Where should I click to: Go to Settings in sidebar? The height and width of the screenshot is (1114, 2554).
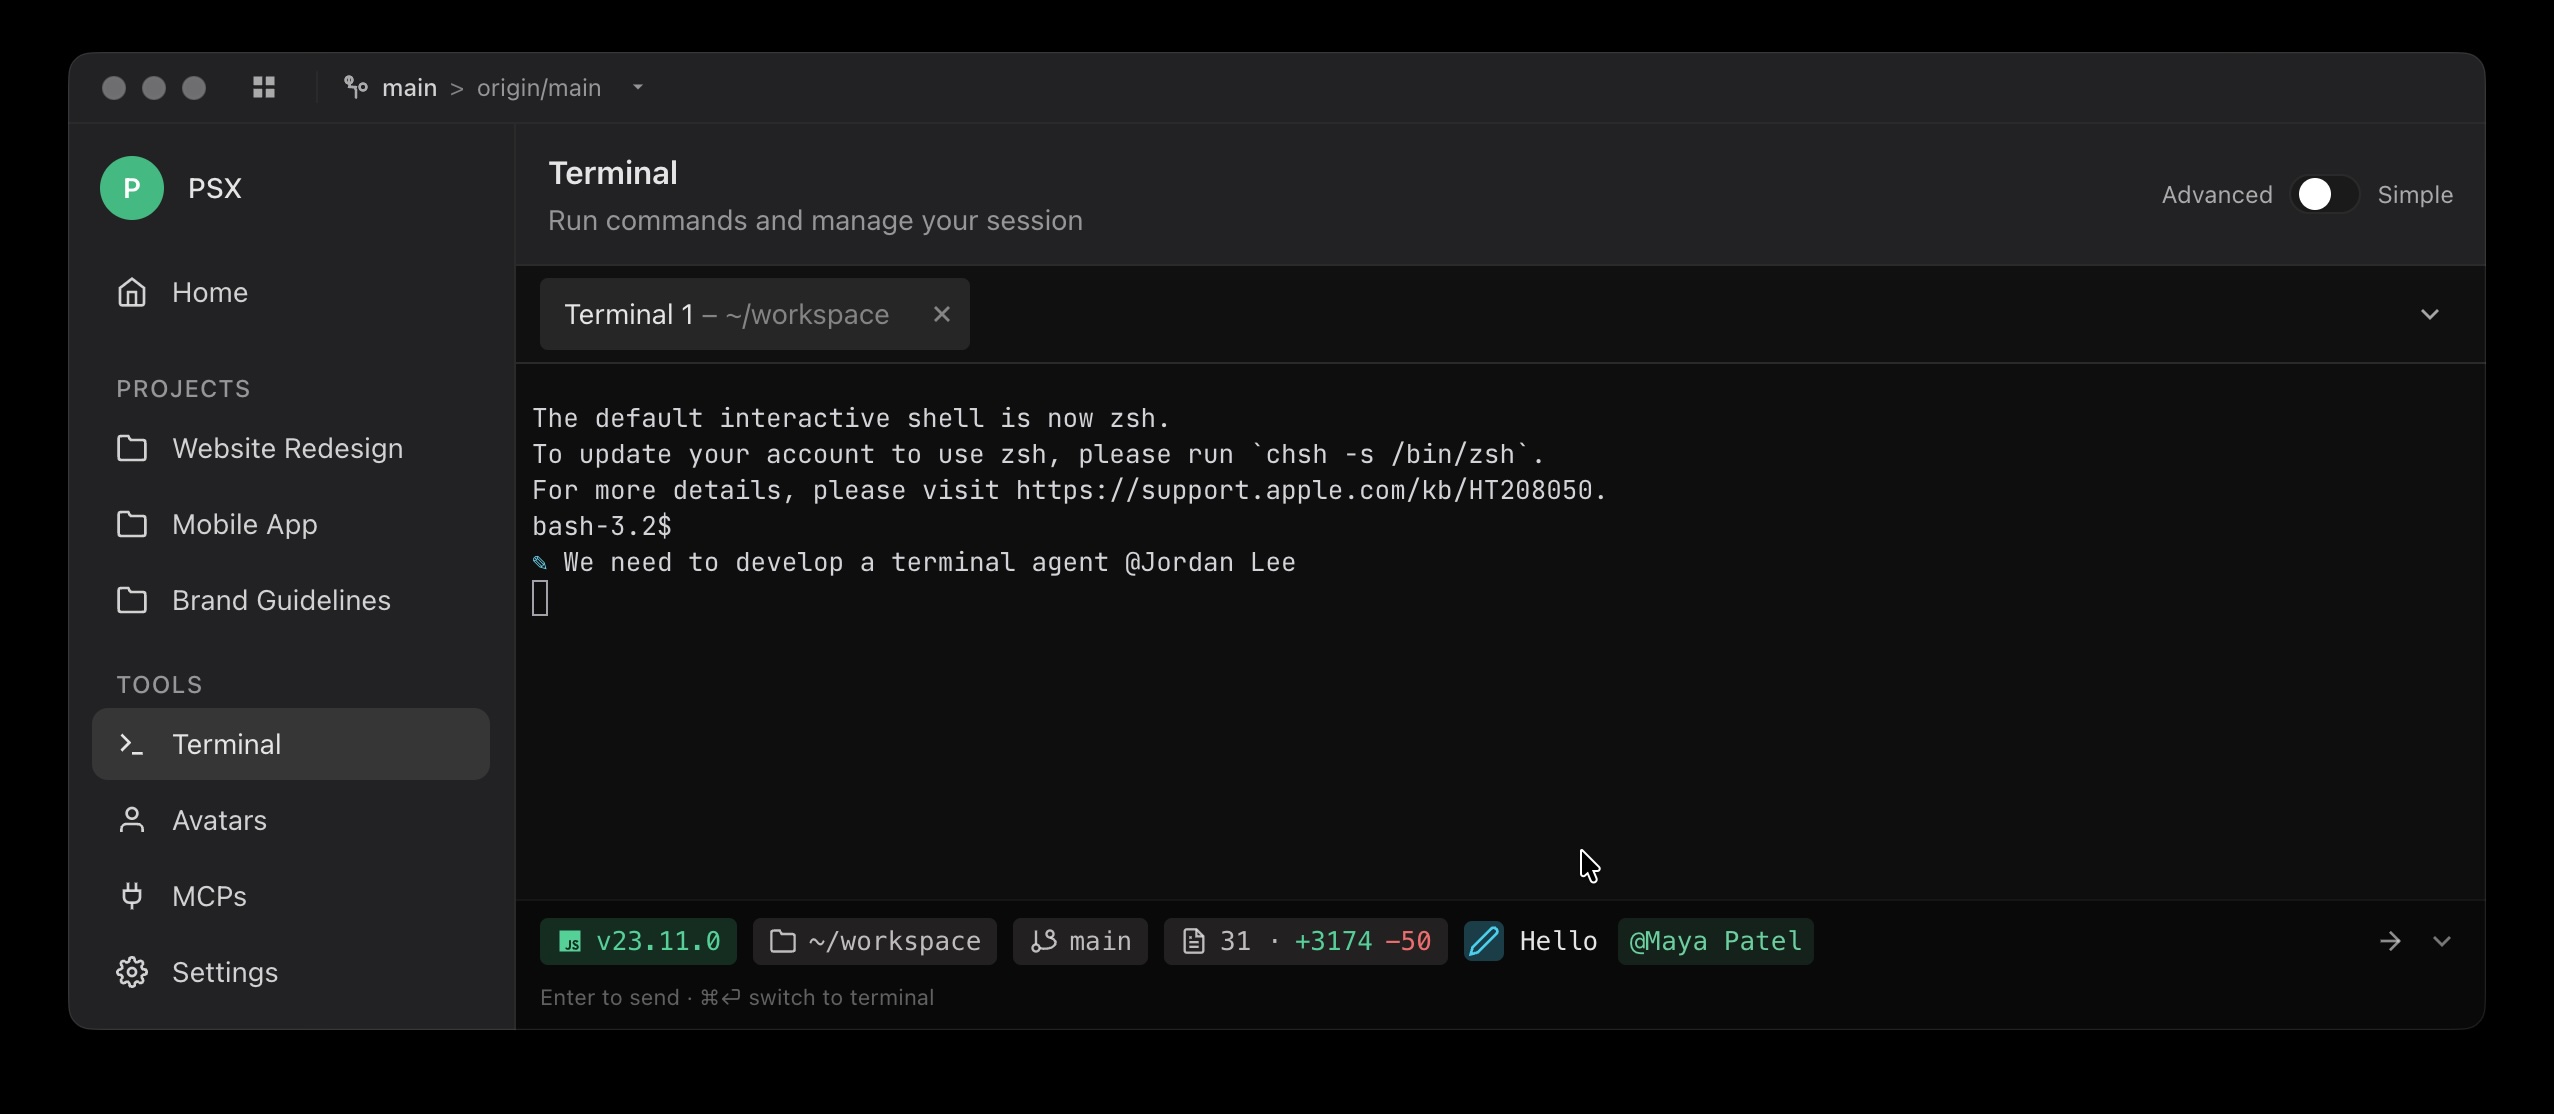point(224,972)
